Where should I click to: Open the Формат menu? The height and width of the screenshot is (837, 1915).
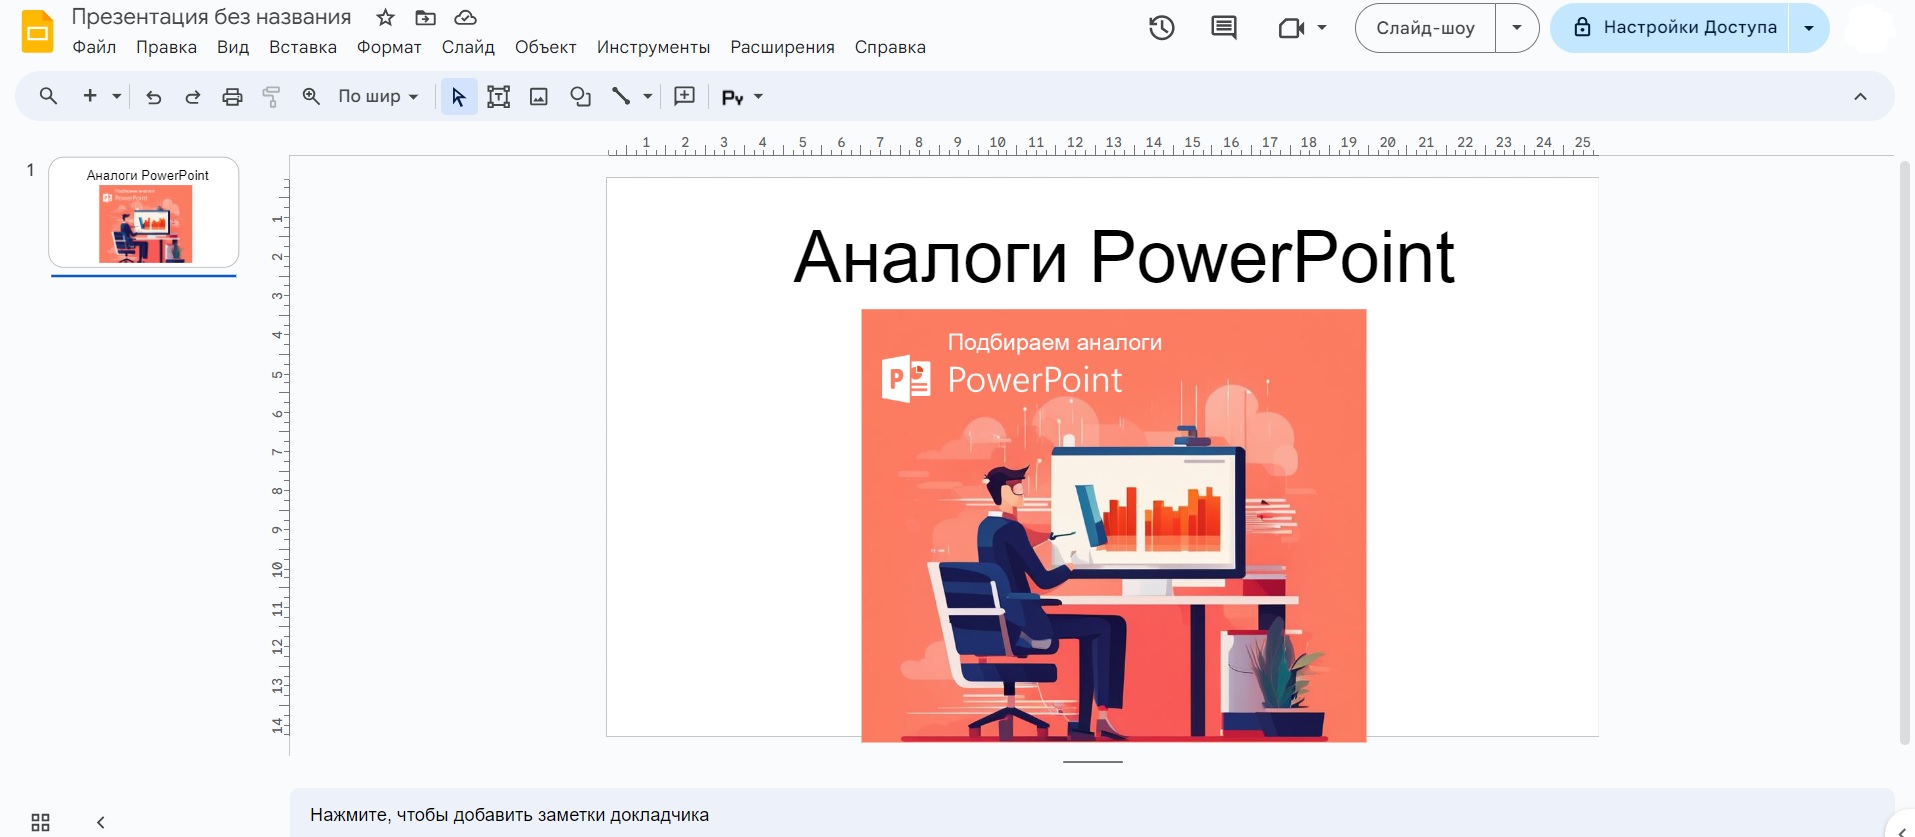point(389,47)
